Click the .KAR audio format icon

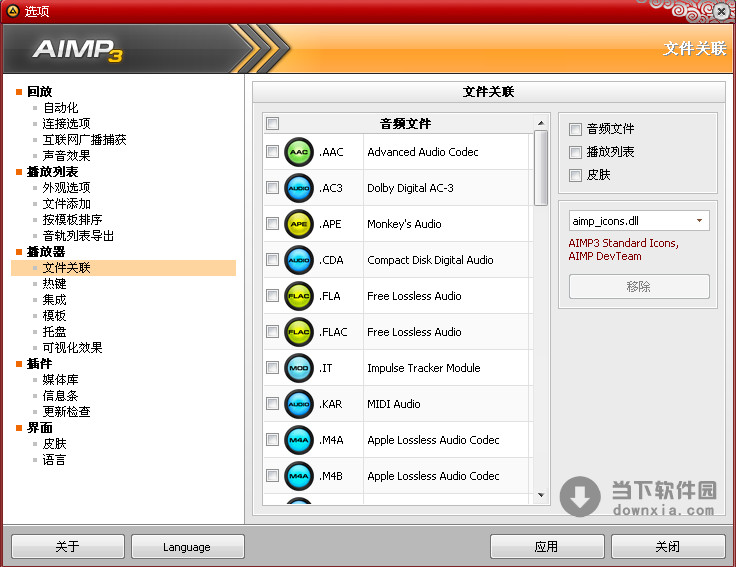point(299,404)
